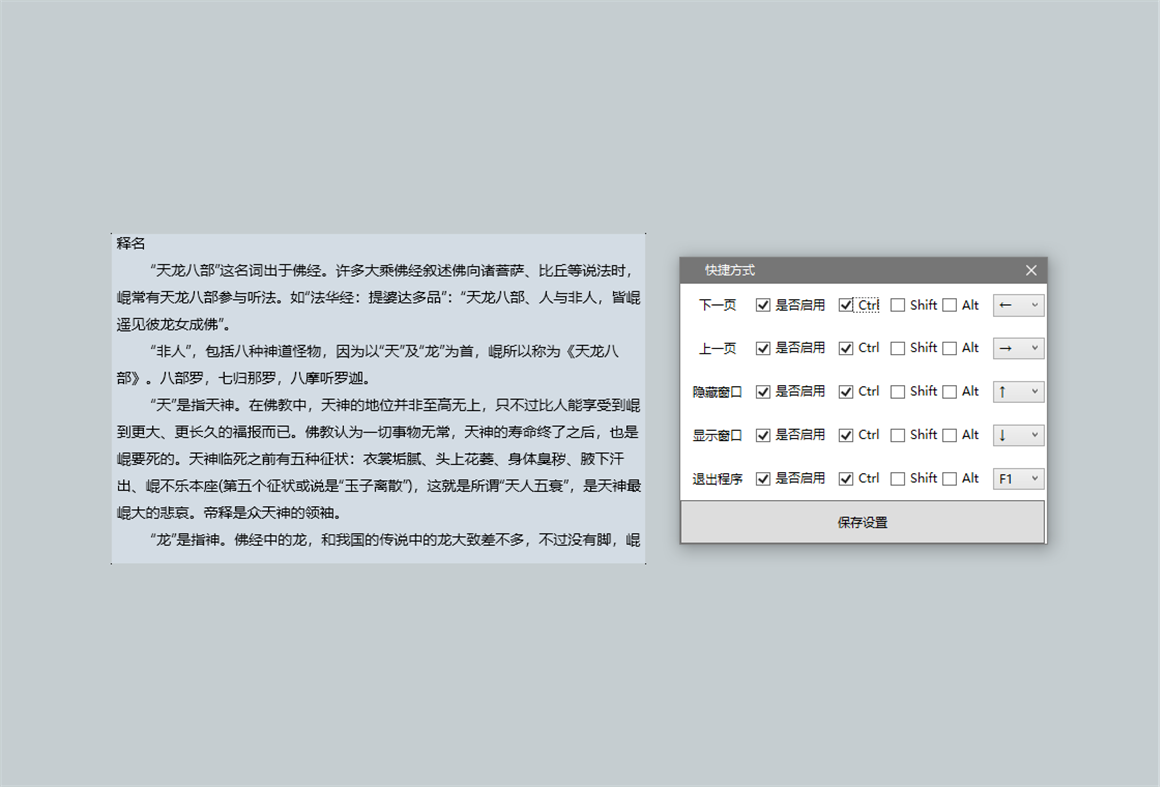Enable Shift for the 退出程序 shortcut
Image resolution: width=1160 pixels, height=787 pixels.
click(x=897, y=478)
